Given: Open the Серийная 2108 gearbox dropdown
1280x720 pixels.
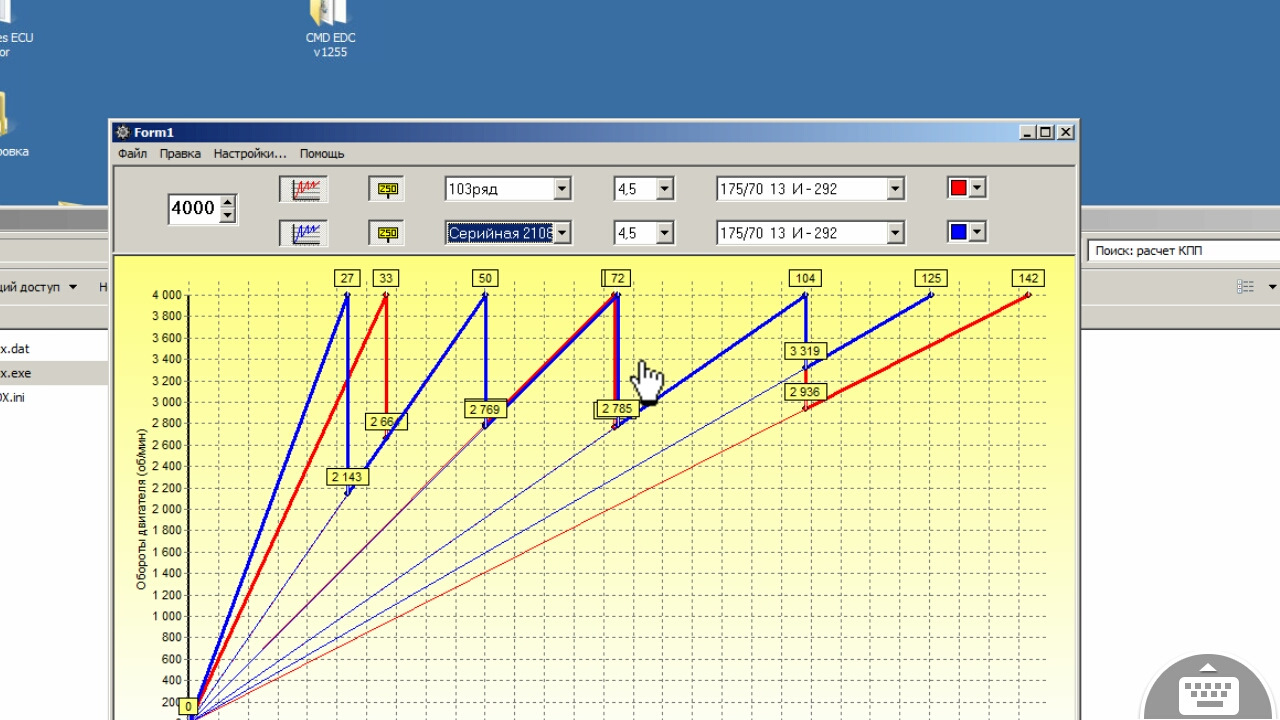Looking at the screenshot, I should pos(562,233).
